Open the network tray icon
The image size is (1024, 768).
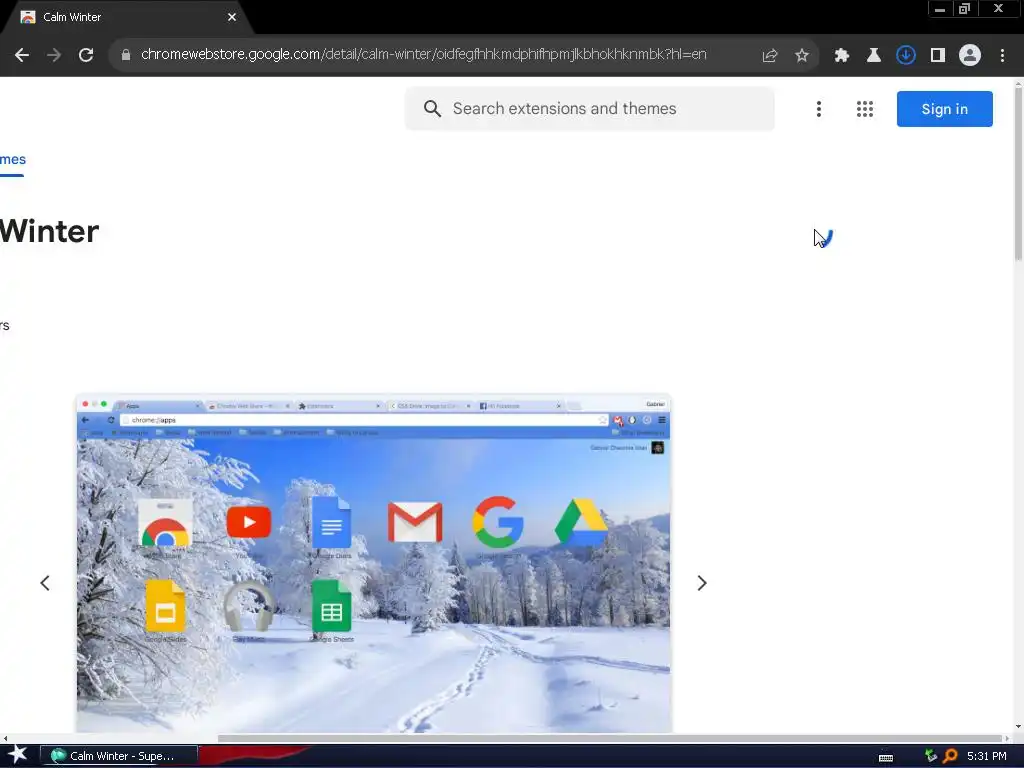pos(931,756)
